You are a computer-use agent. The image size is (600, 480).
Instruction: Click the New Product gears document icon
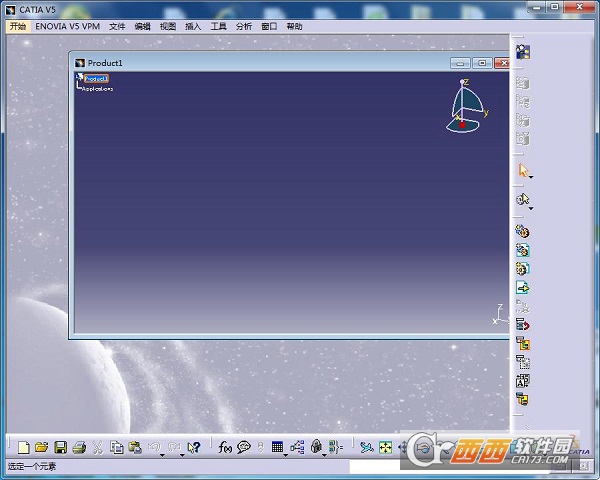click(523, 250)
